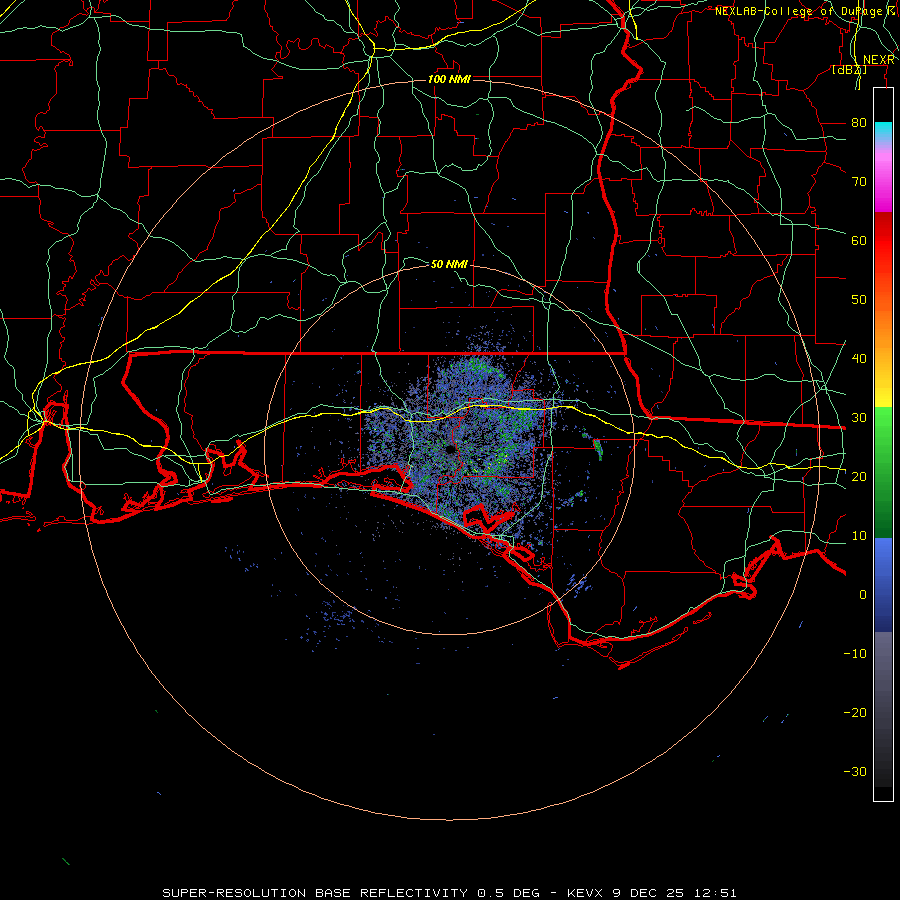Click the 10 value on dBZ scale
Image resolution: width=900 pixels, height=900 pixels.
pyautogui.click(x=859, y=536)
